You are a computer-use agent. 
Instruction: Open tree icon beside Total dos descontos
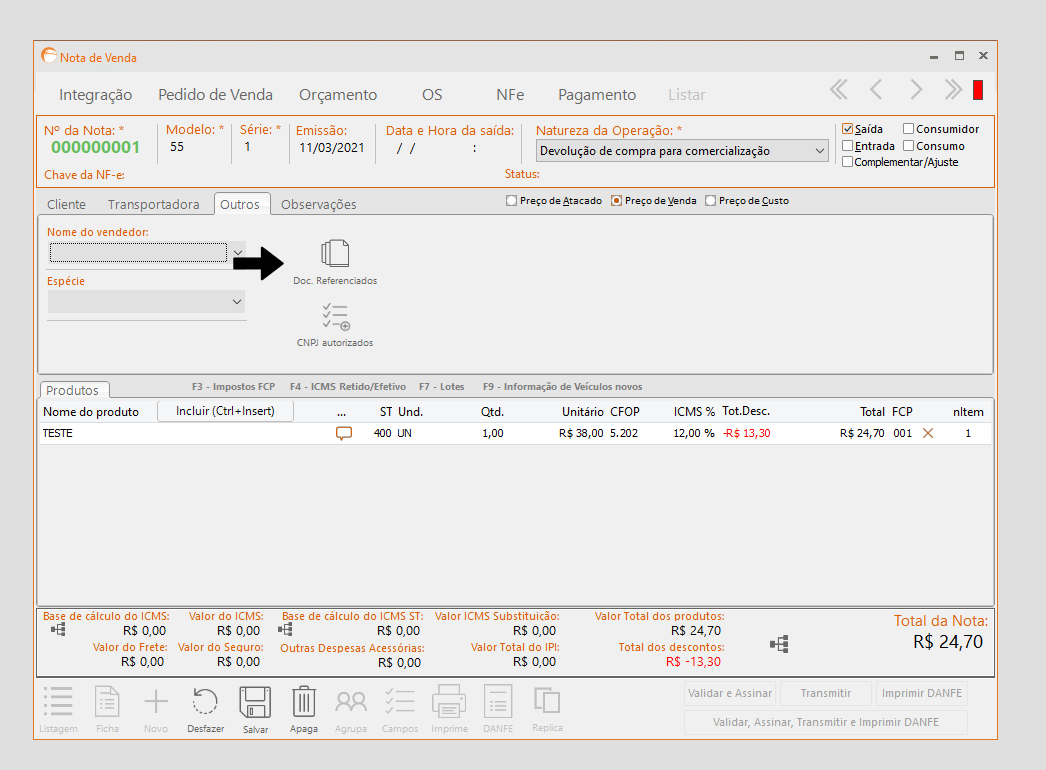pyautogui.click(x=779, y=644)
